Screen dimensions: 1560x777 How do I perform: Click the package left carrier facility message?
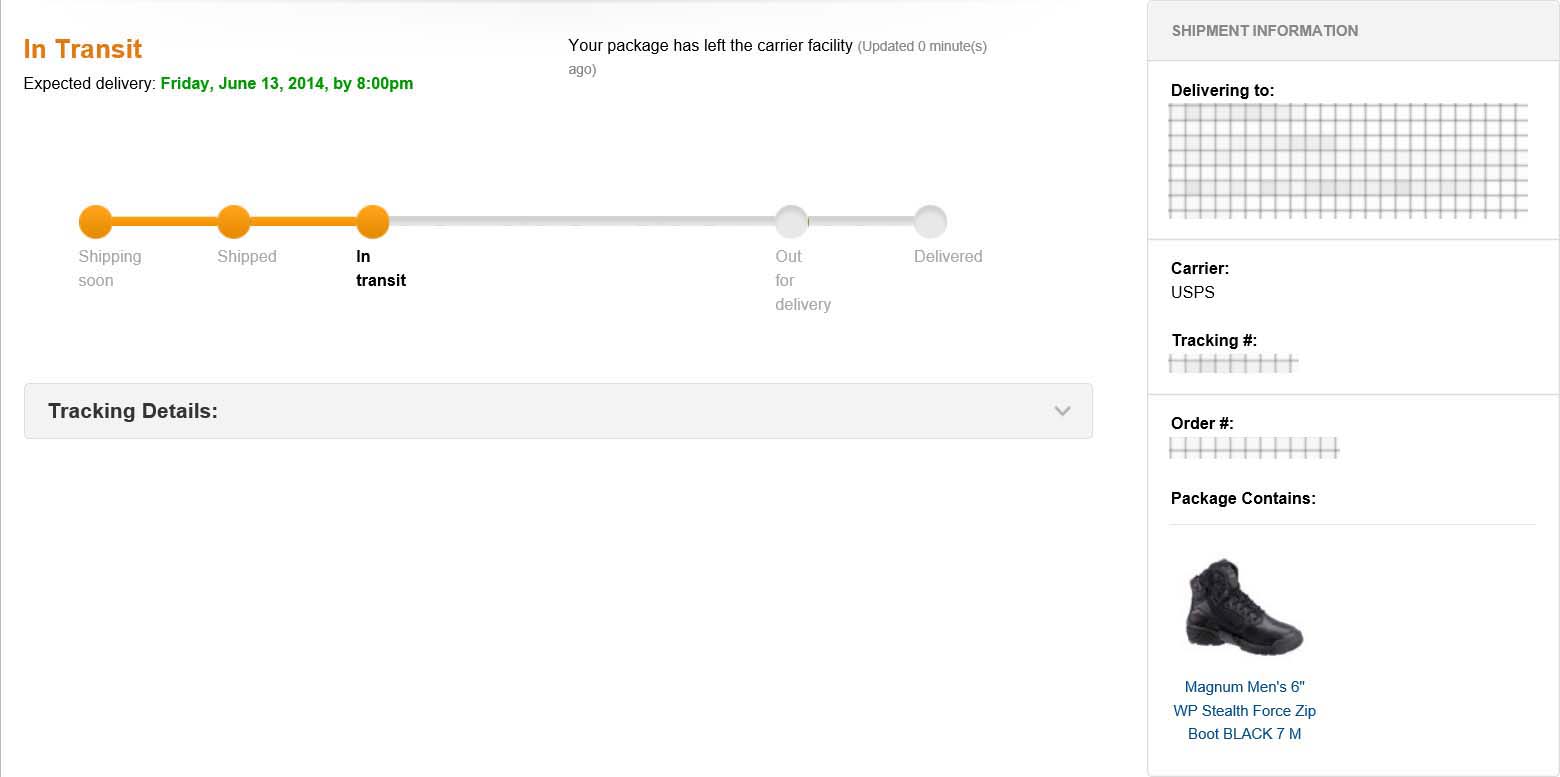(710, 45)
